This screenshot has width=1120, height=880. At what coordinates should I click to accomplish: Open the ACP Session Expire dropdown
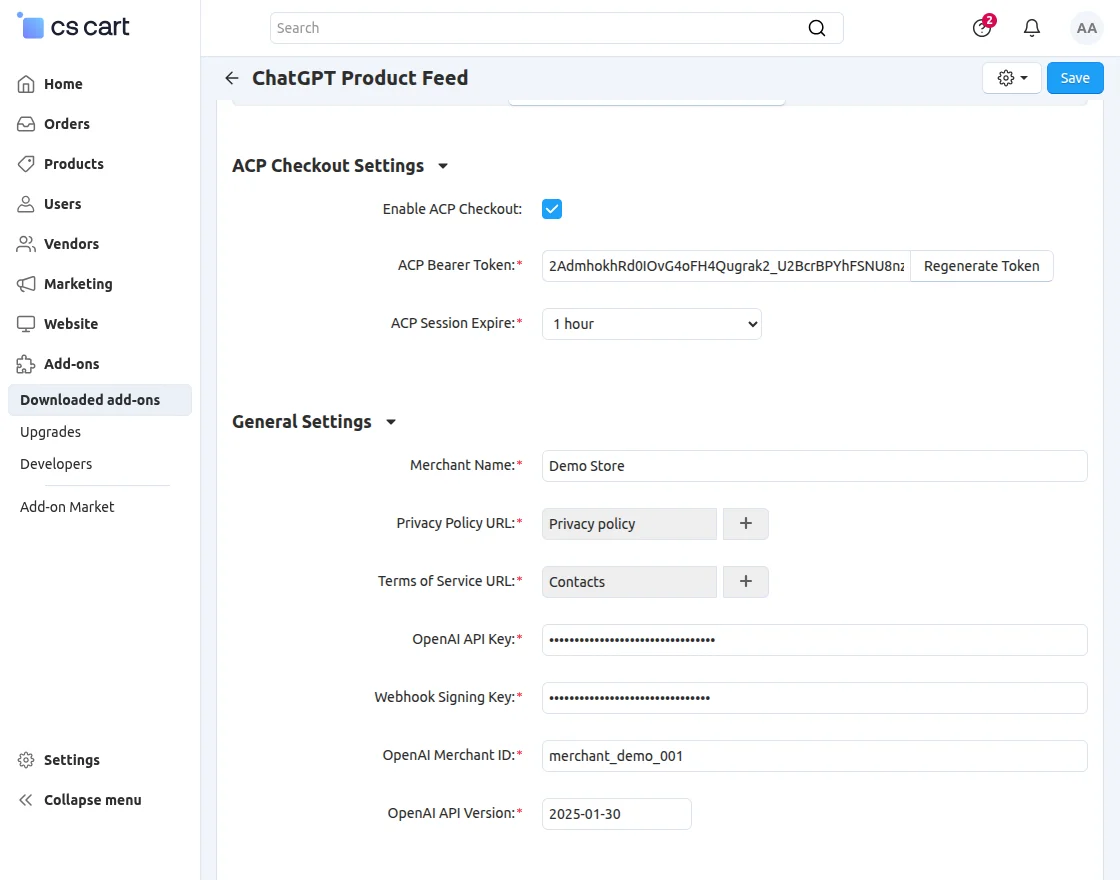651,324
